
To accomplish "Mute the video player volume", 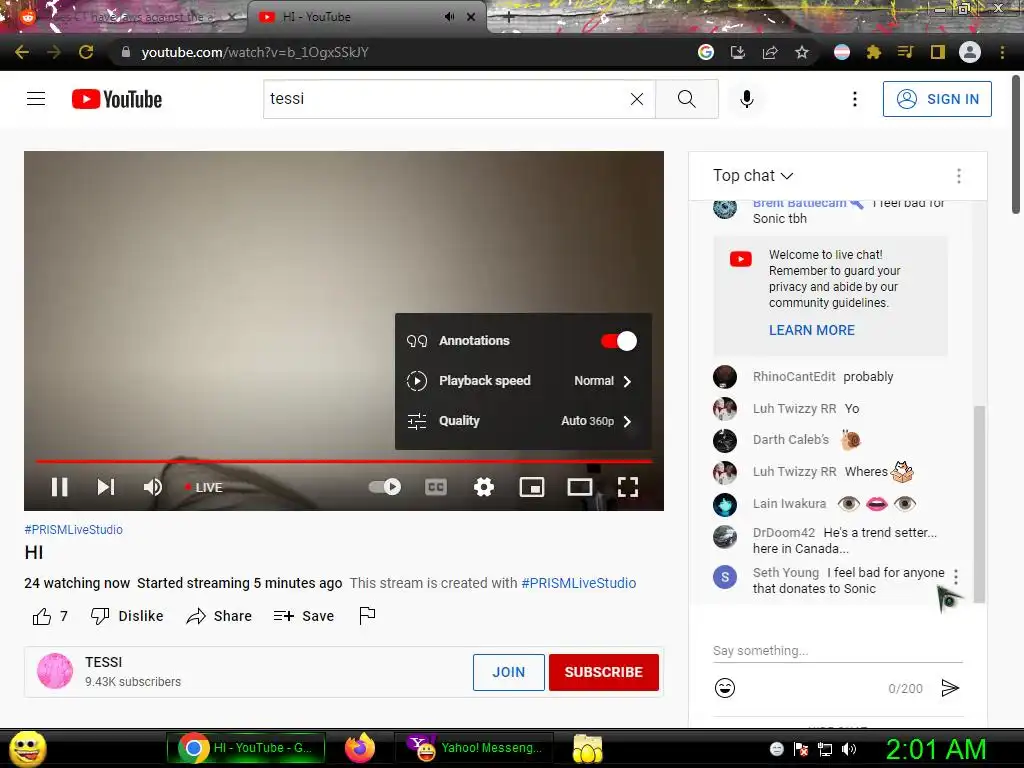I will (153, 487).
